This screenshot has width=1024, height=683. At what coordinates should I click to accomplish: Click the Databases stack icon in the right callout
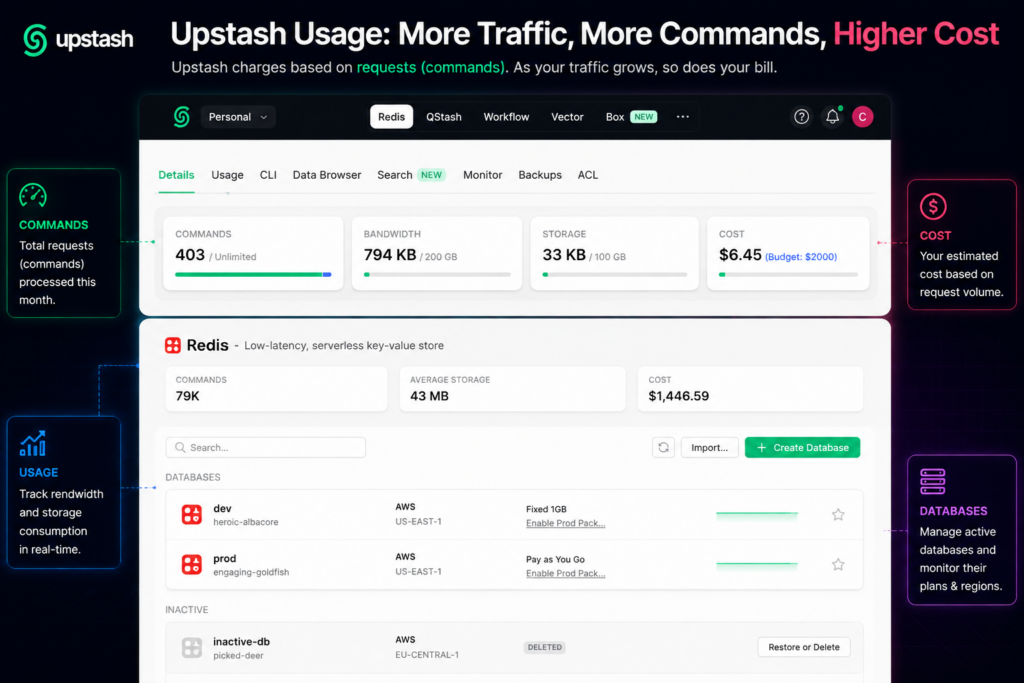933,481
